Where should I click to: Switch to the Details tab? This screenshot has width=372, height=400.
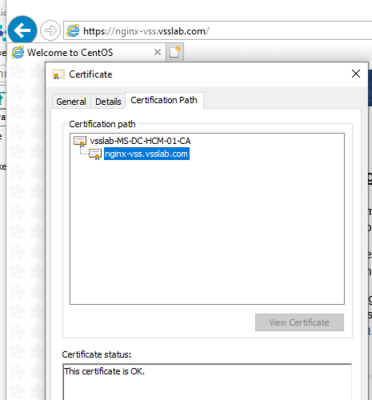(x=108, y=101)
